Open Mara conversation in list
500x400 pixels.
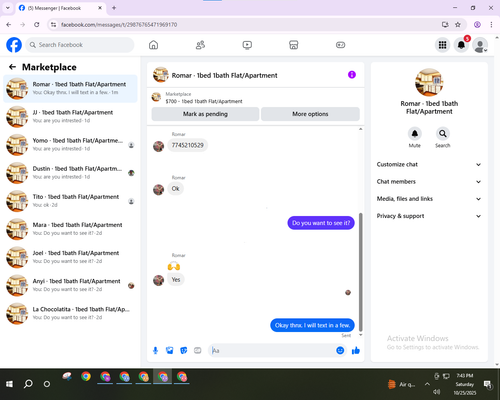[x=70, y=229]
